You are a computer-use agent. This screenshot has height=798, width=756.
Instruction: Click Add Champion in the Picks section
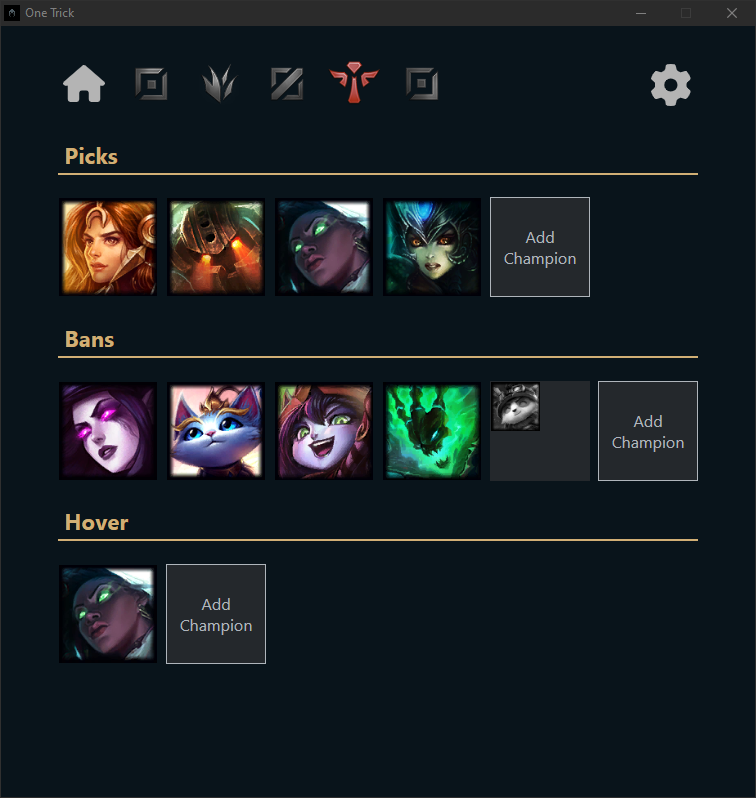tap(540, 247)
